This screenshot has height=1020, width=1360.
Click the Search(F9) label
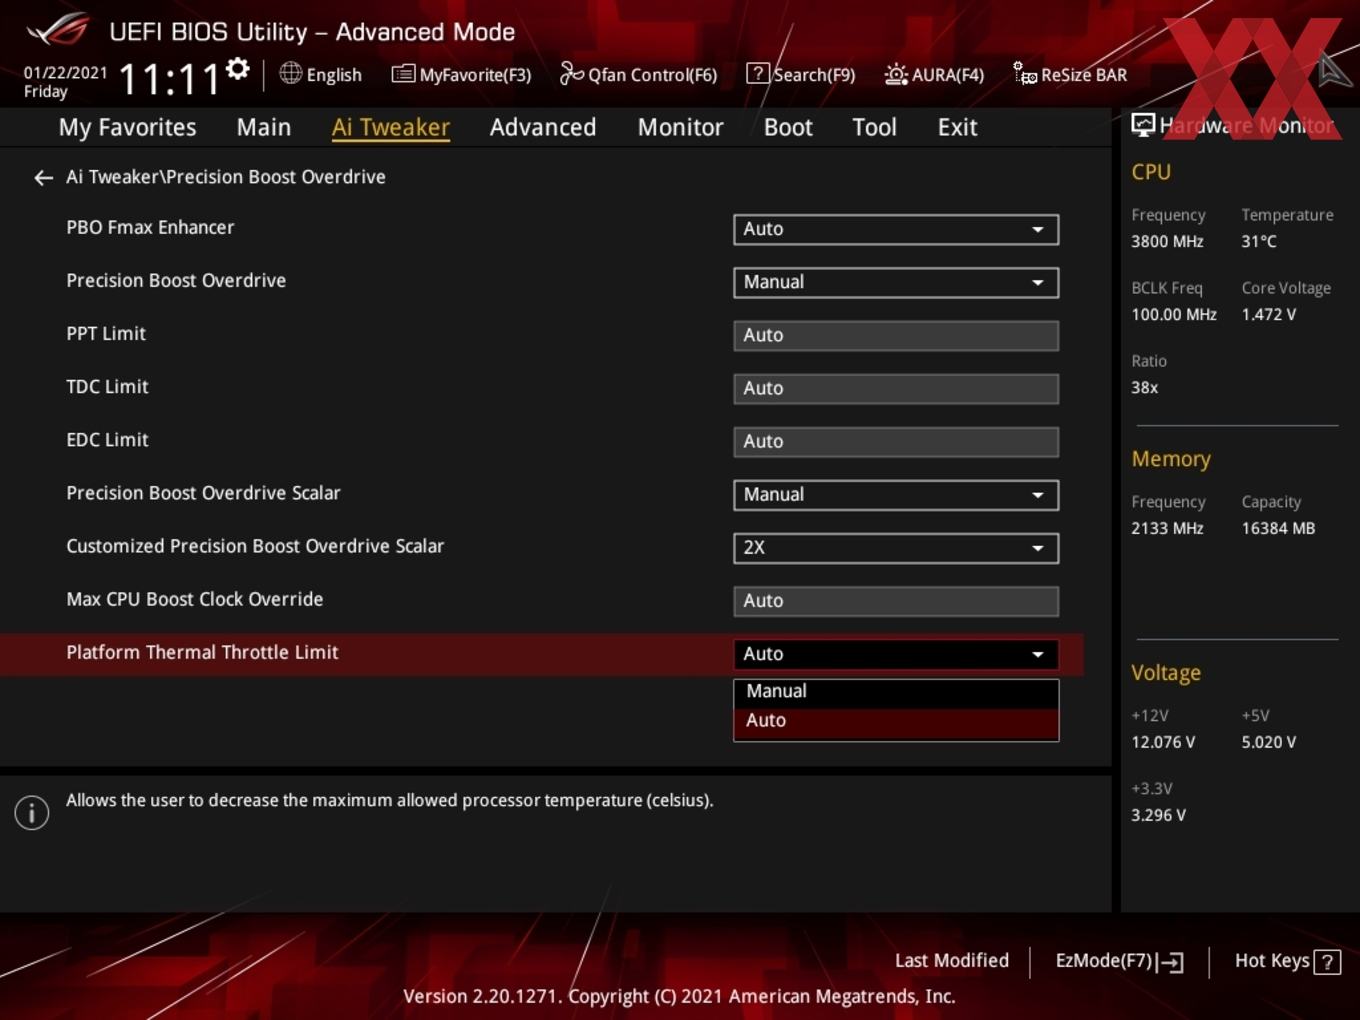click(x=814, y=75)
